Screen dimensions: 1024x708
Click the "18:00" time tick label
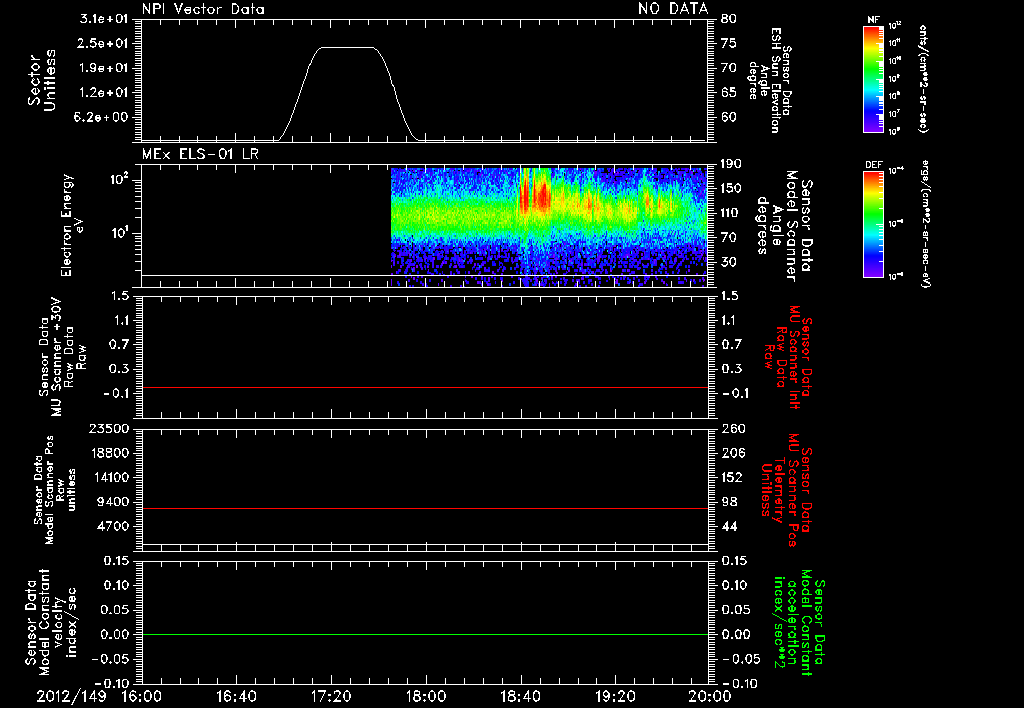point(426,696)
